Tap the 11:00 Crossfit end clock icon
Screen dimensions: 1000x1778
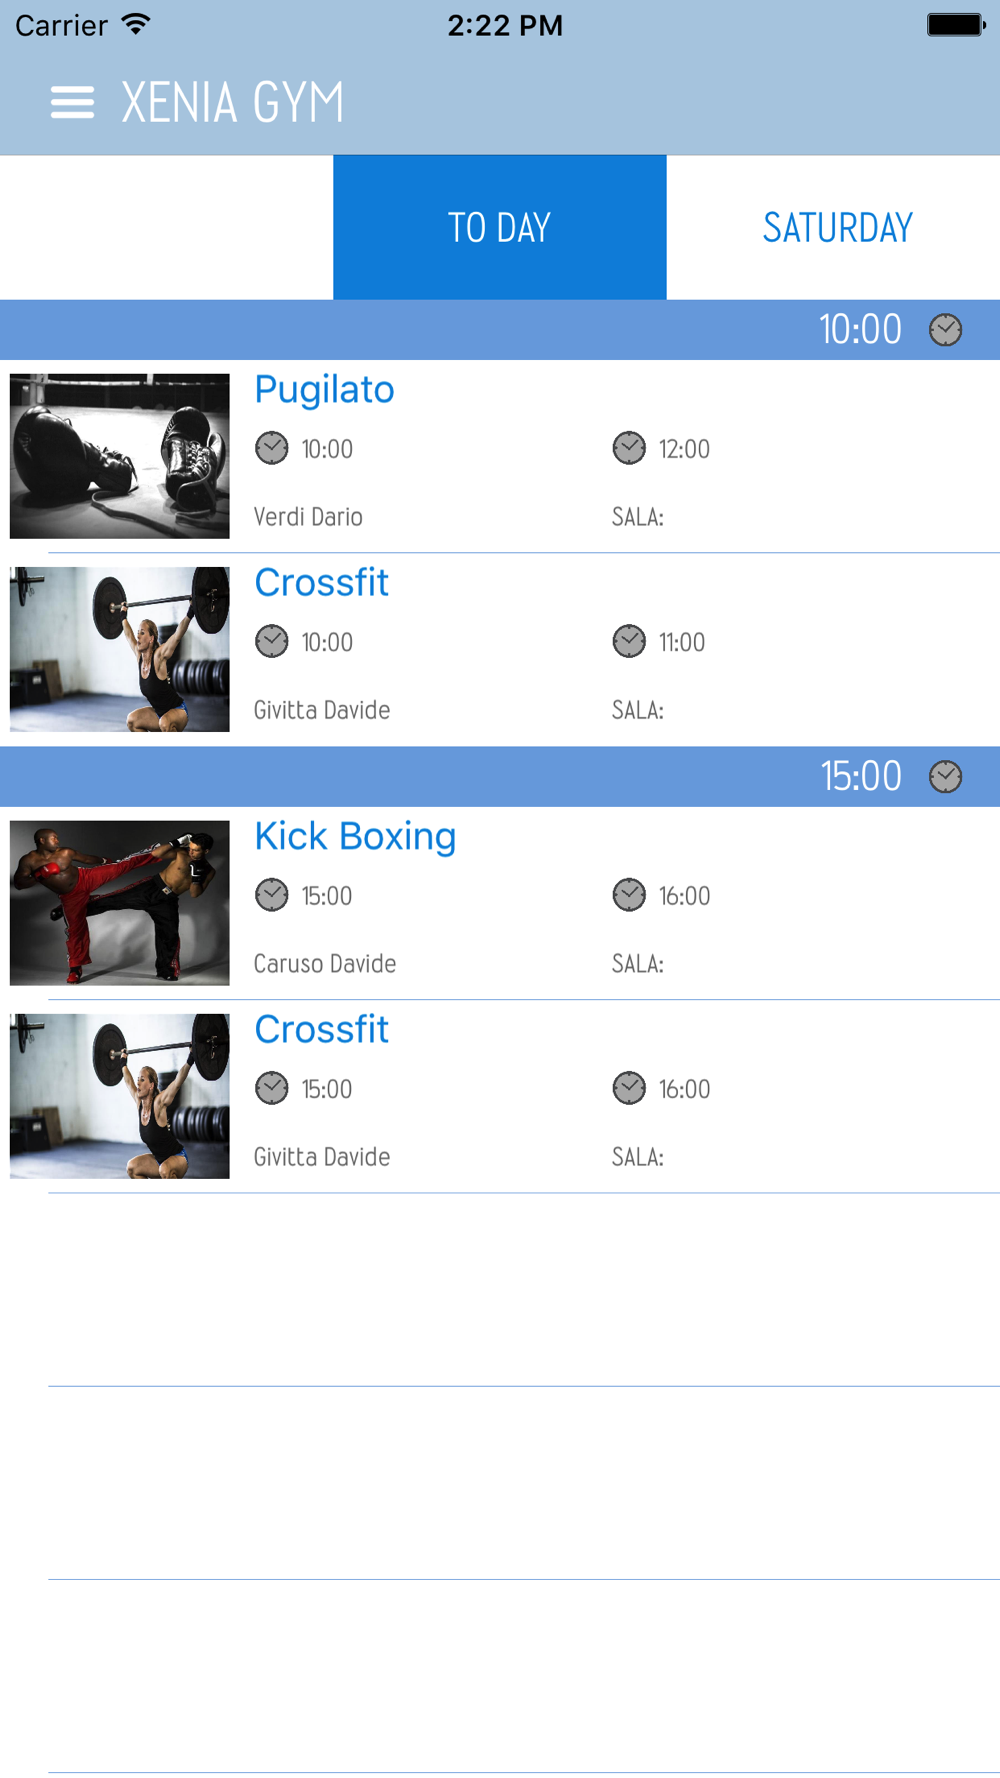629,641
